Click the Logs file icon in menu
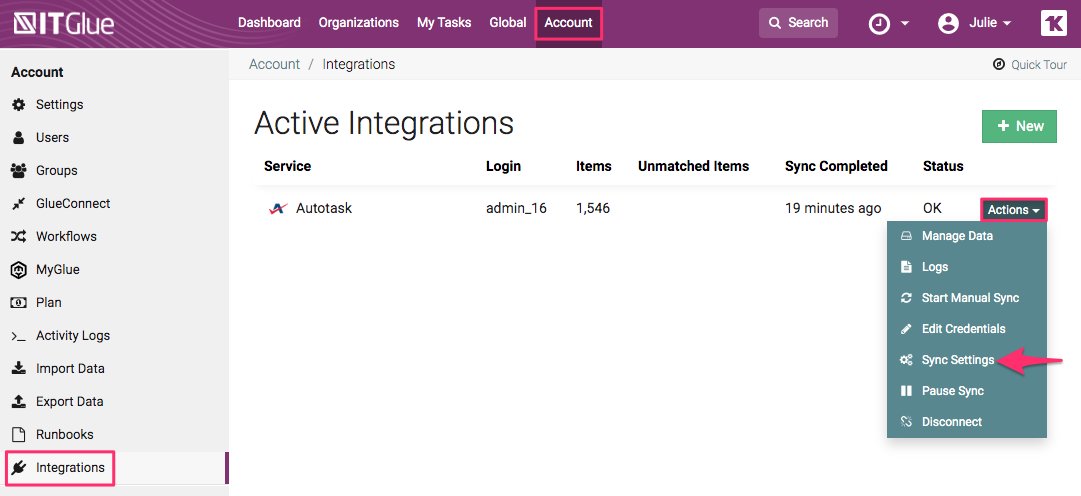Viewport: 1081px width, 496px height. [x=907, y=267]
